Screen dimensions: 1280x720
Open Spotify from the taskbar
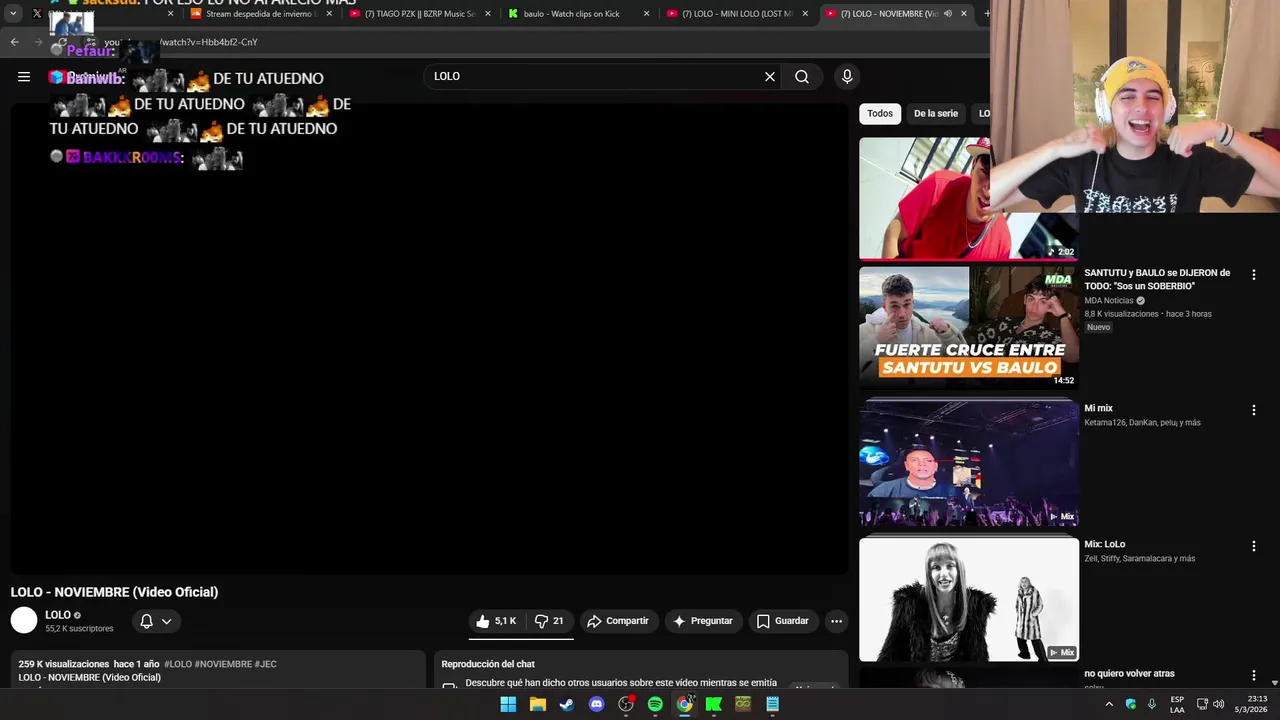tap(655, 704)
